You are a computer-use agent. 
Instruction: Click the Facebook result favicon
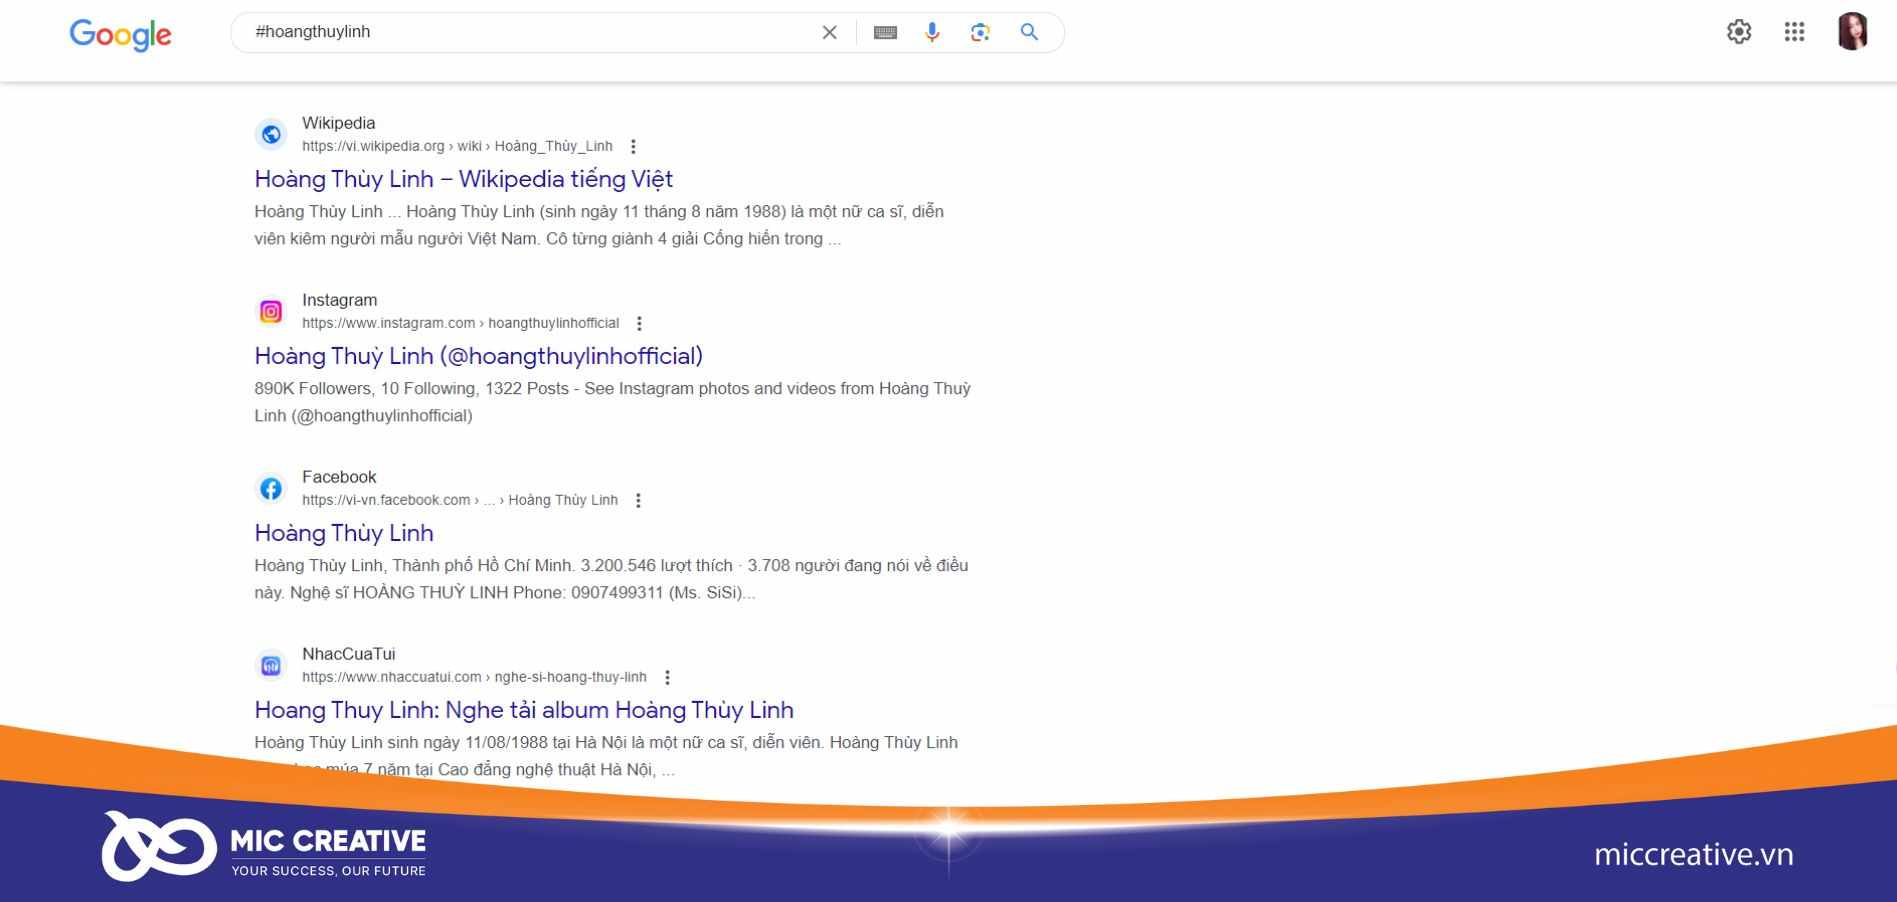pos(271,488)
